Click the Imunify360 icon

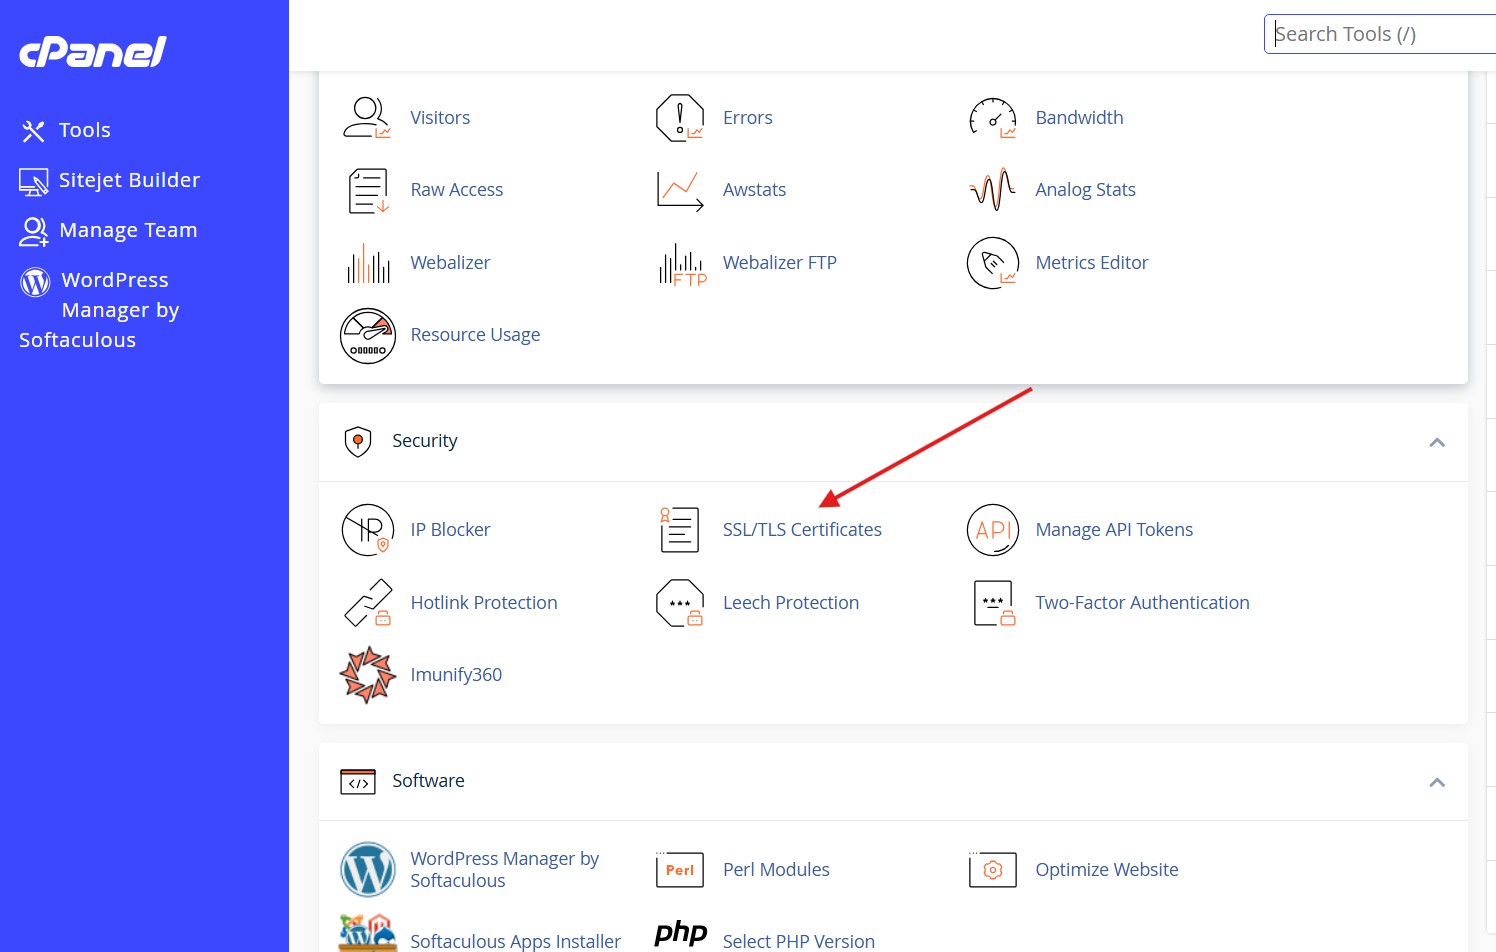(x=368, y=675)
